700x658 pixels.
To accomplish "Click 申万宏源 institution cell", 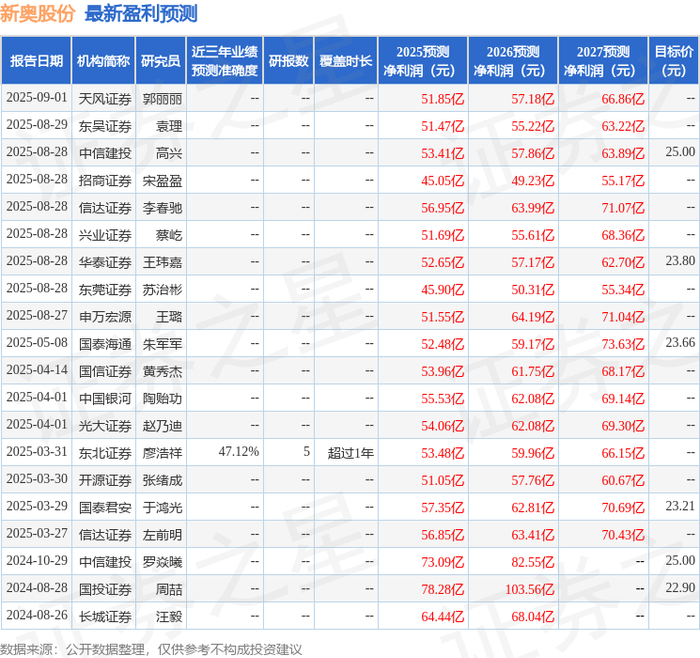I will point(105,317).
